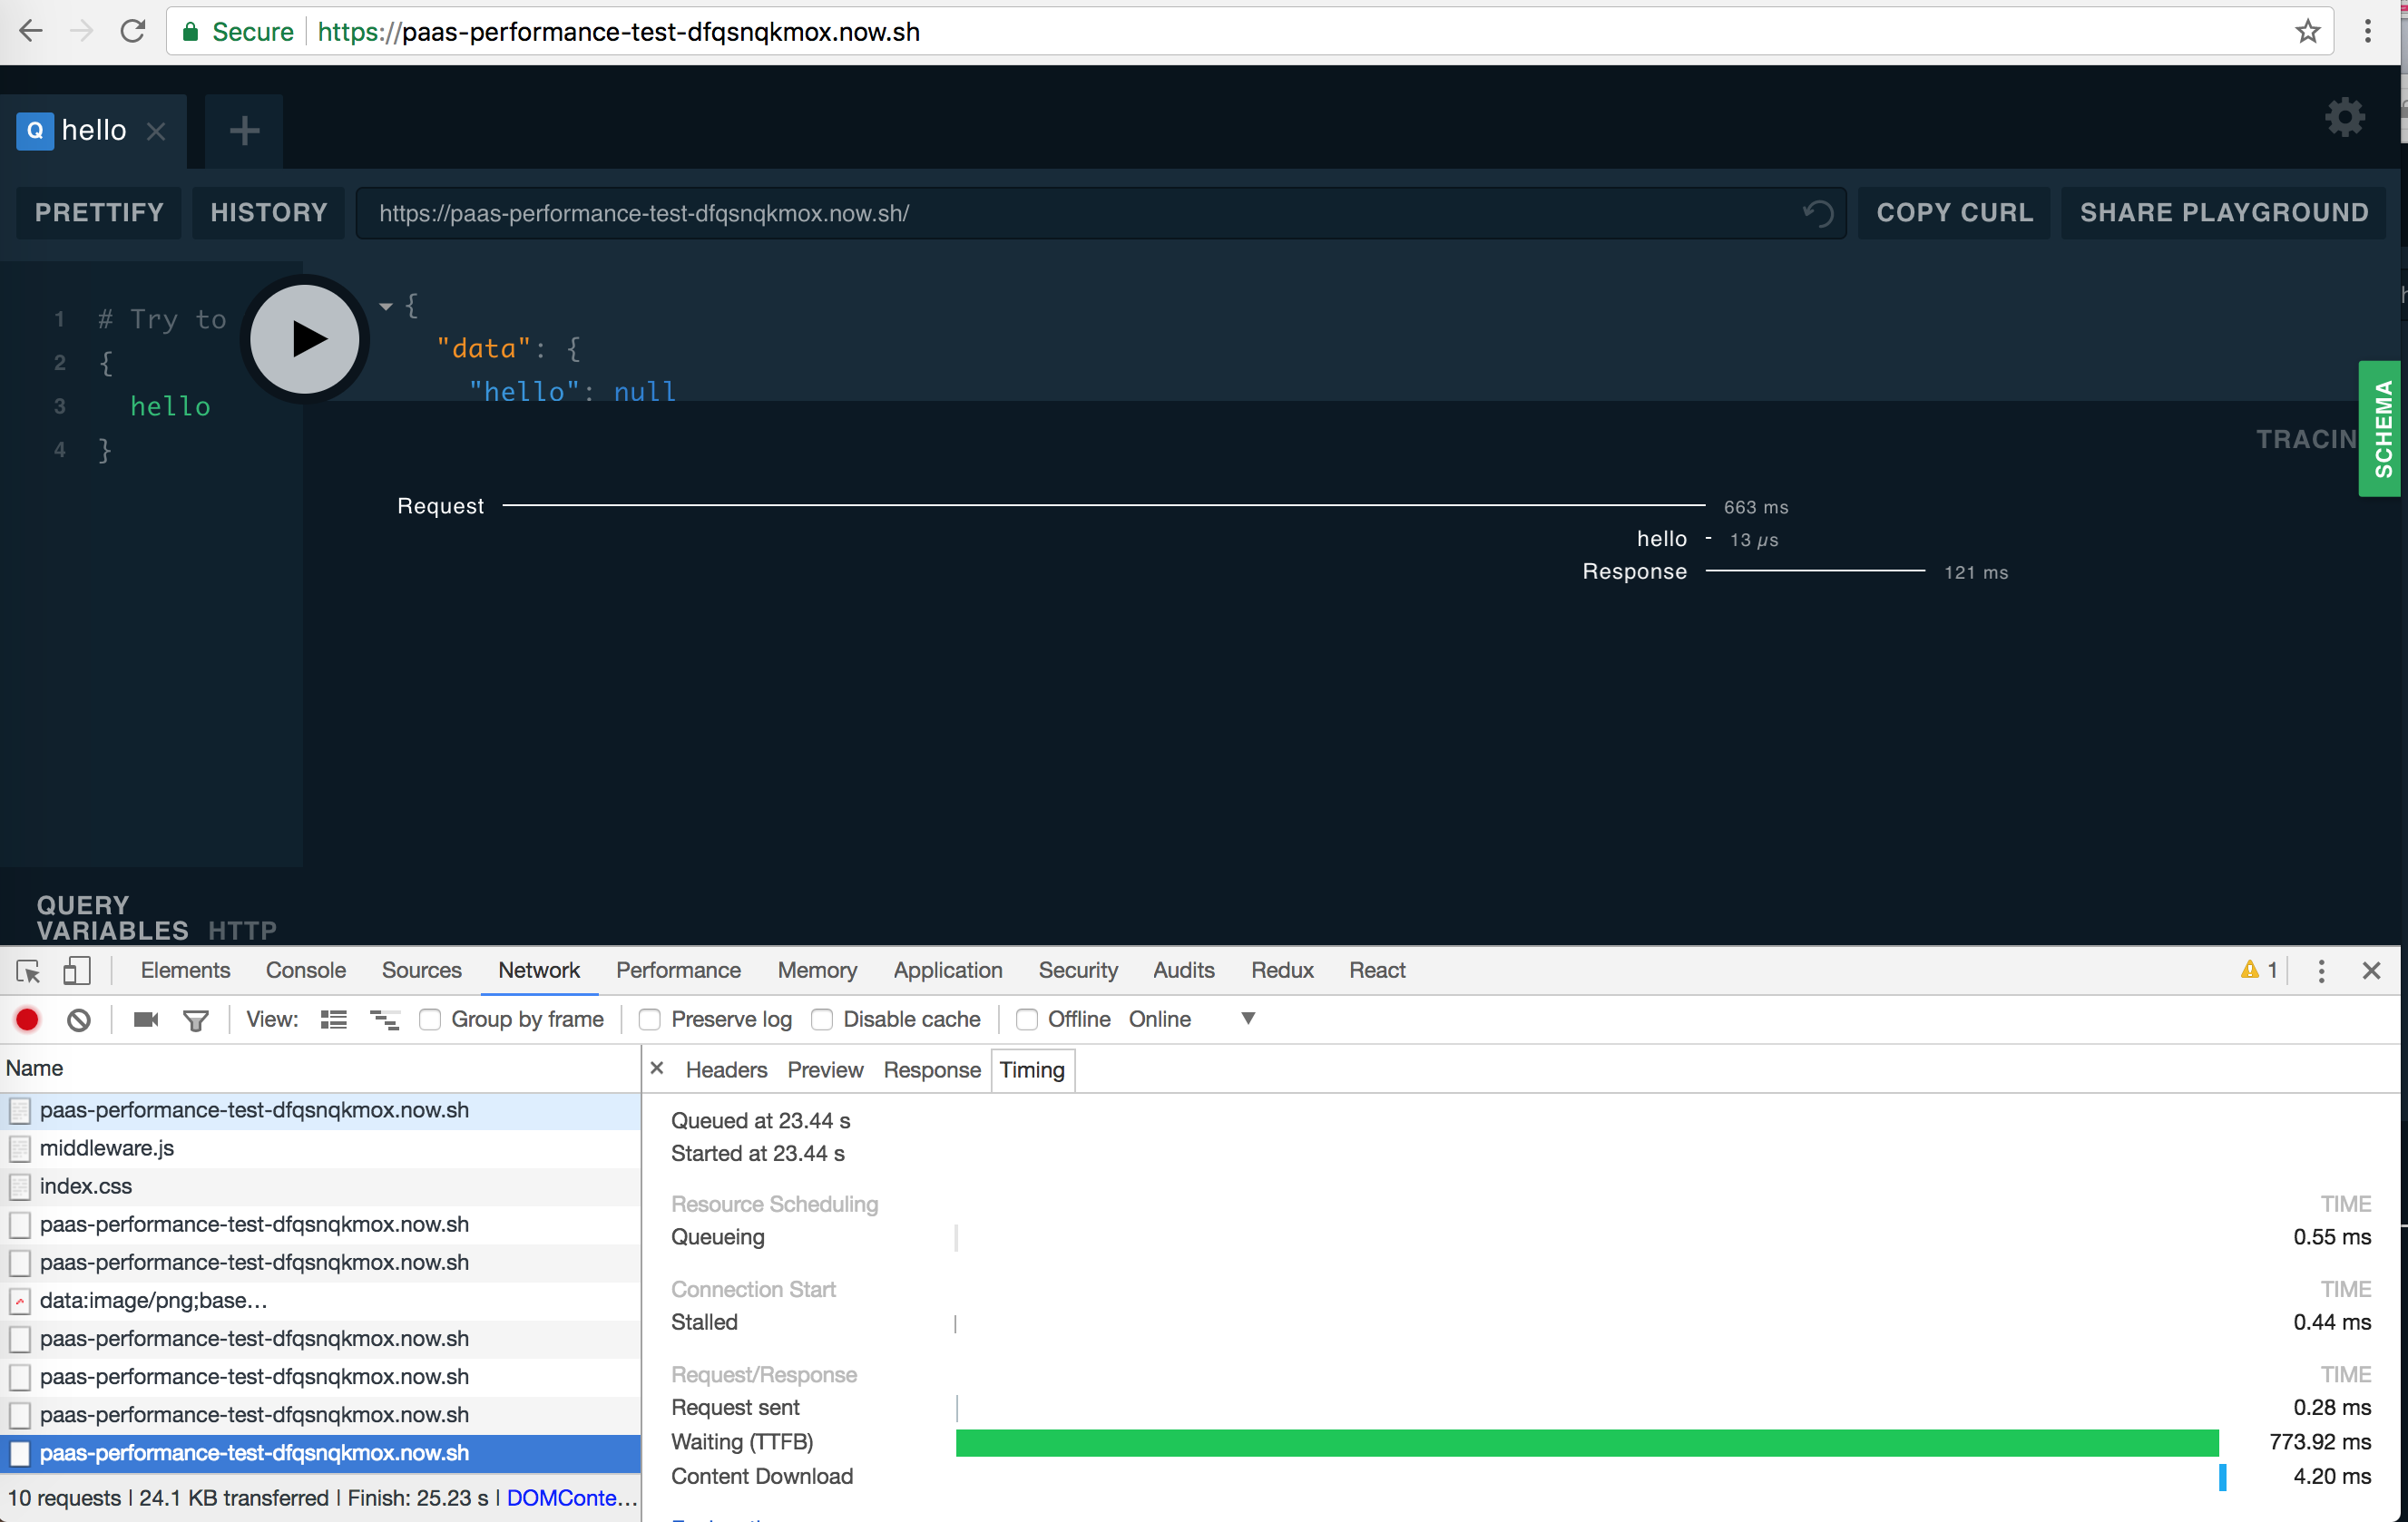Screen dimensions: 2408x1522
Task: Open the network requests filter
Action: pos(196,1019)
